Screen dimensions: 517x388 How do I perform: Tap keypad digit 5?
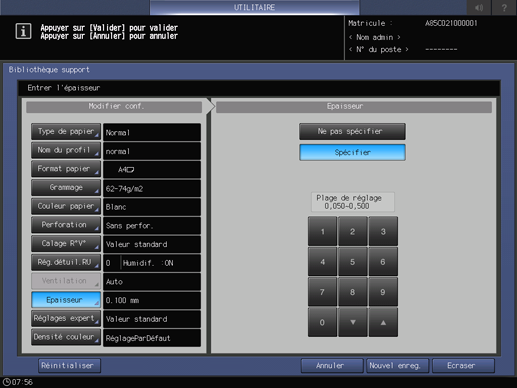pos(353,261)
